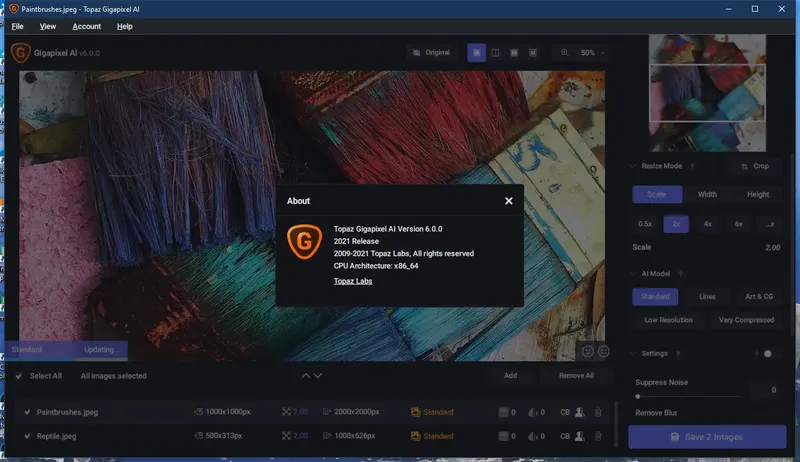
Task: Select the Very Compressed AI model
Action: point(746,320)
